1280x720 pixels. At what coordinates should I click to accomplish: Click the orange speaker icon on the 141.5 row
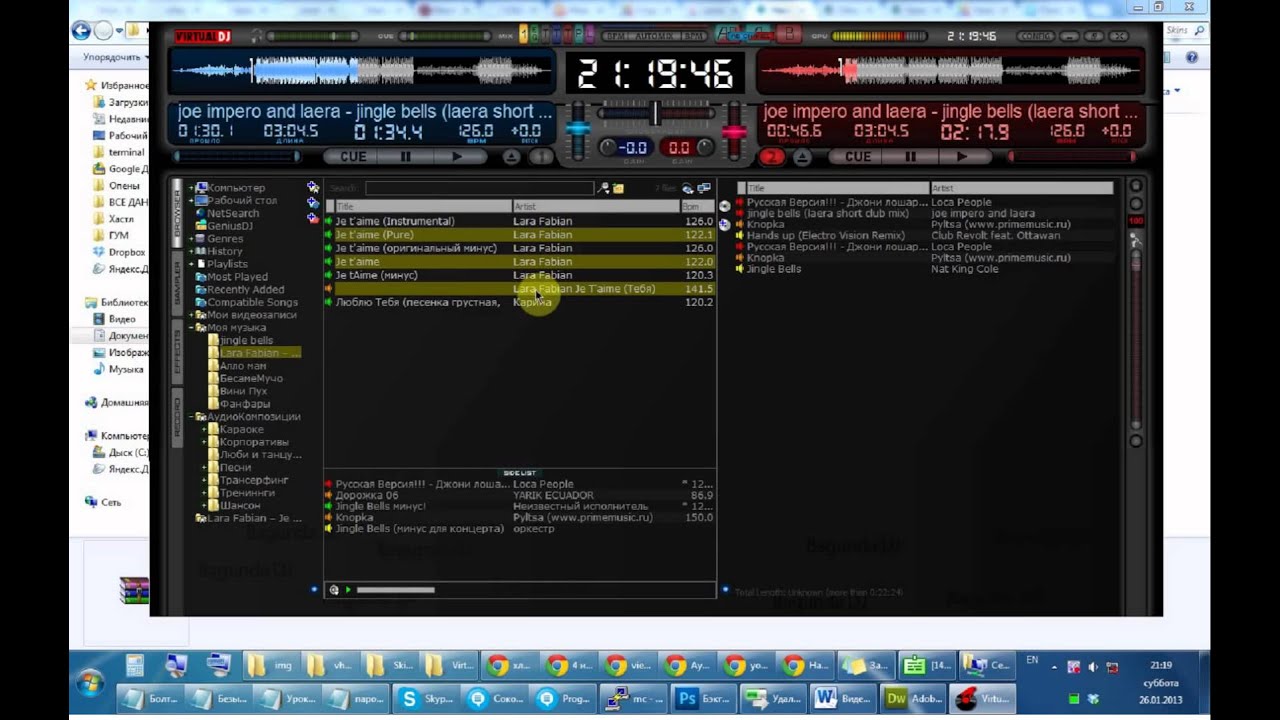tap(328, 289)
